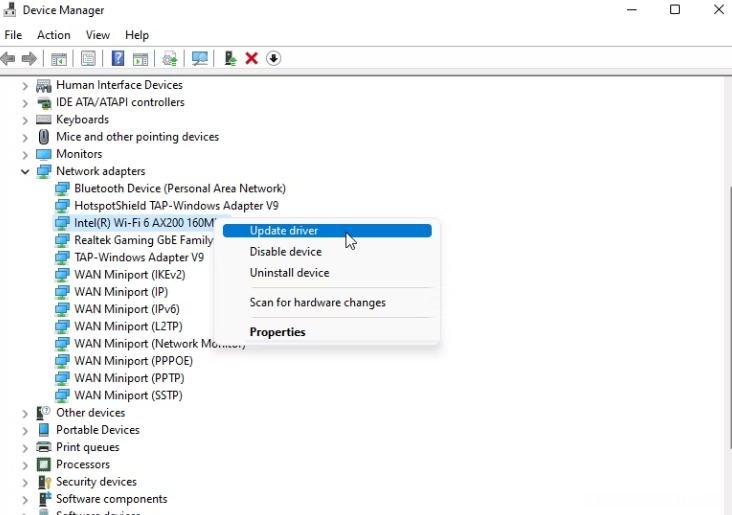
Task: Select WAN Miniport (IP)
Action: (121, 292)
